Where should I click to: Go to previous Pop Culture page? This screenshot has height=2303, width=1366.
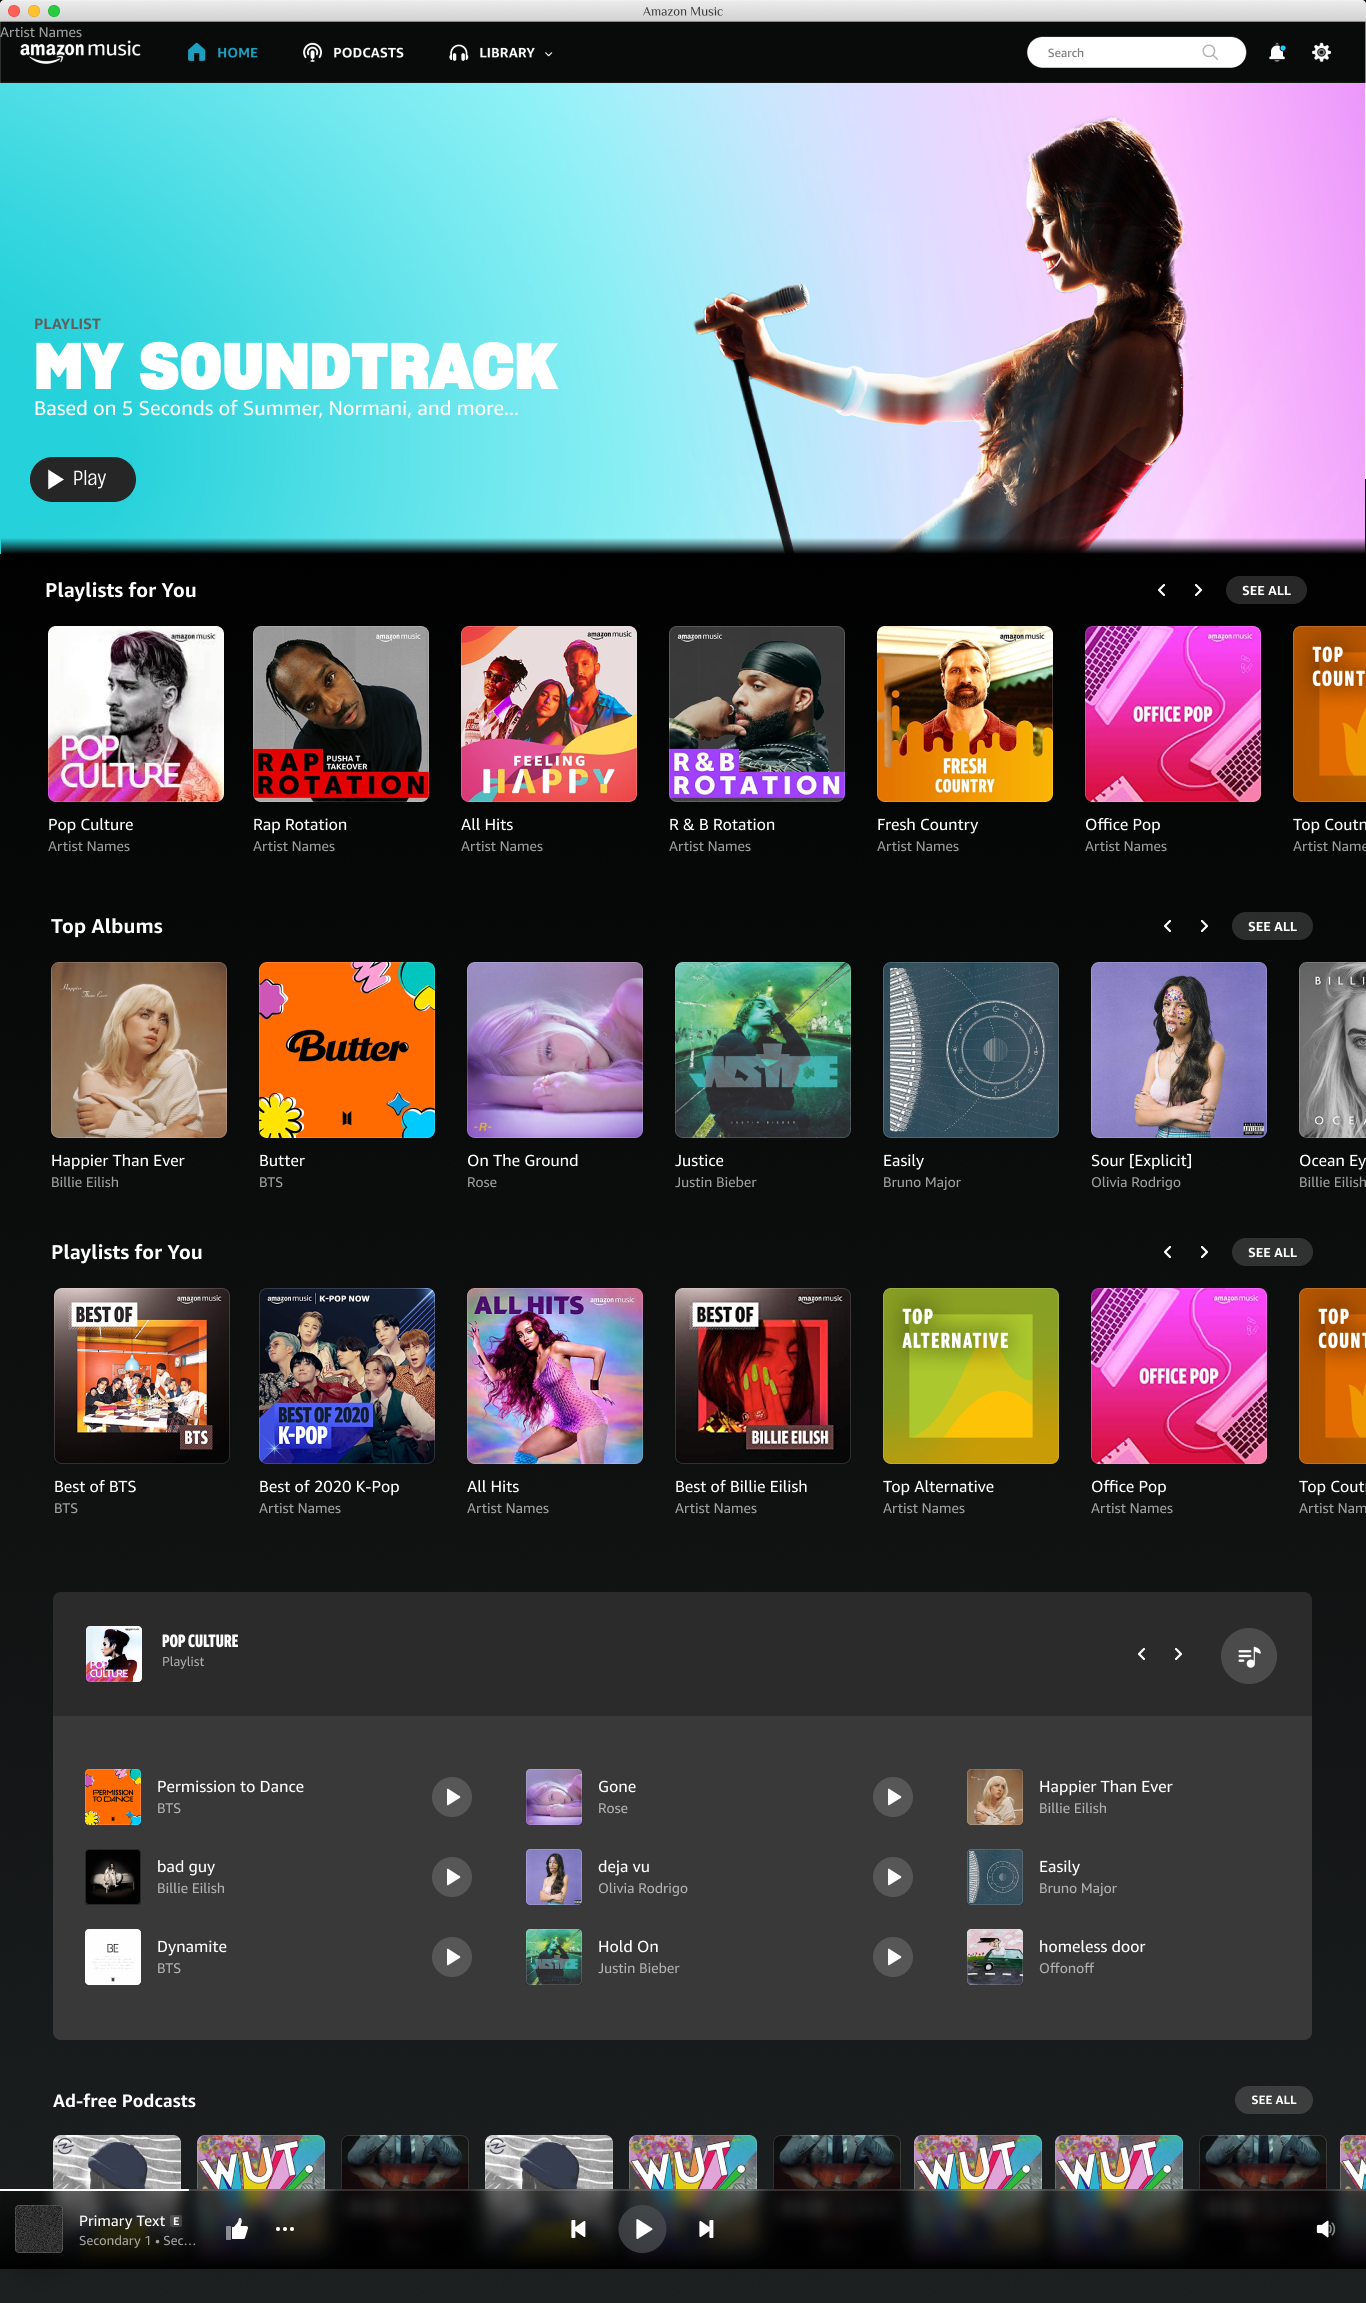tap(1141, 1654)
